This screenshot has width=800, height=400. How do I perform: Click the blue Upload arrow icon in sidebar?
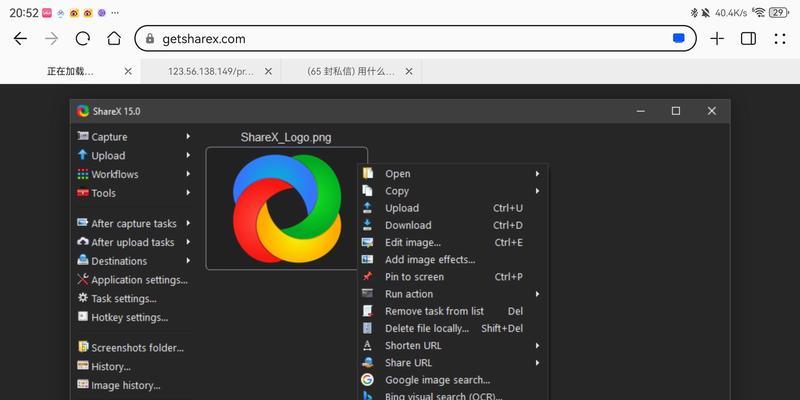[x=83, y=155]
